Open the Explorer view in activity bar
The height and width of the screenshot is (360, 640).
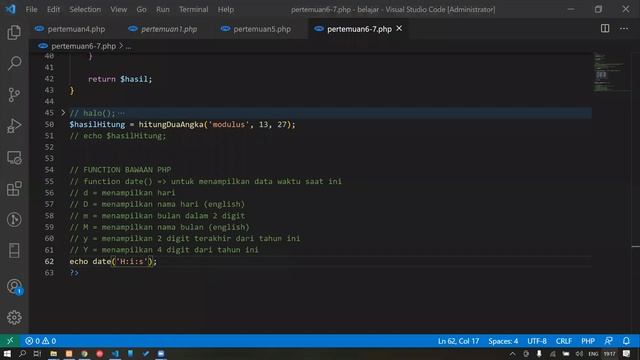click(x=14, y=33)
